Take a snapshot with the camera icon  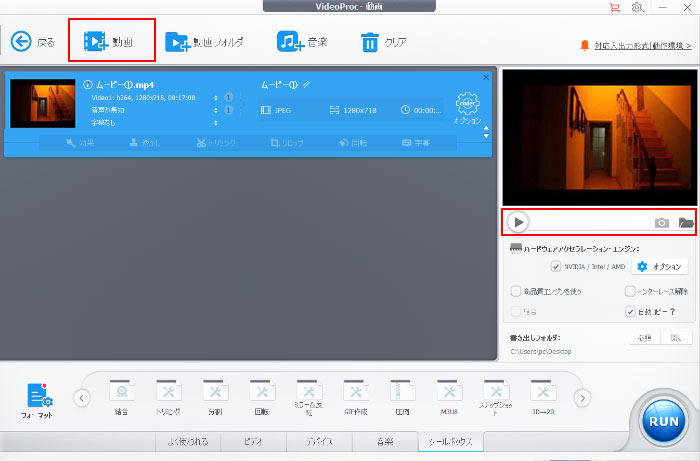(x=662, y=222)
